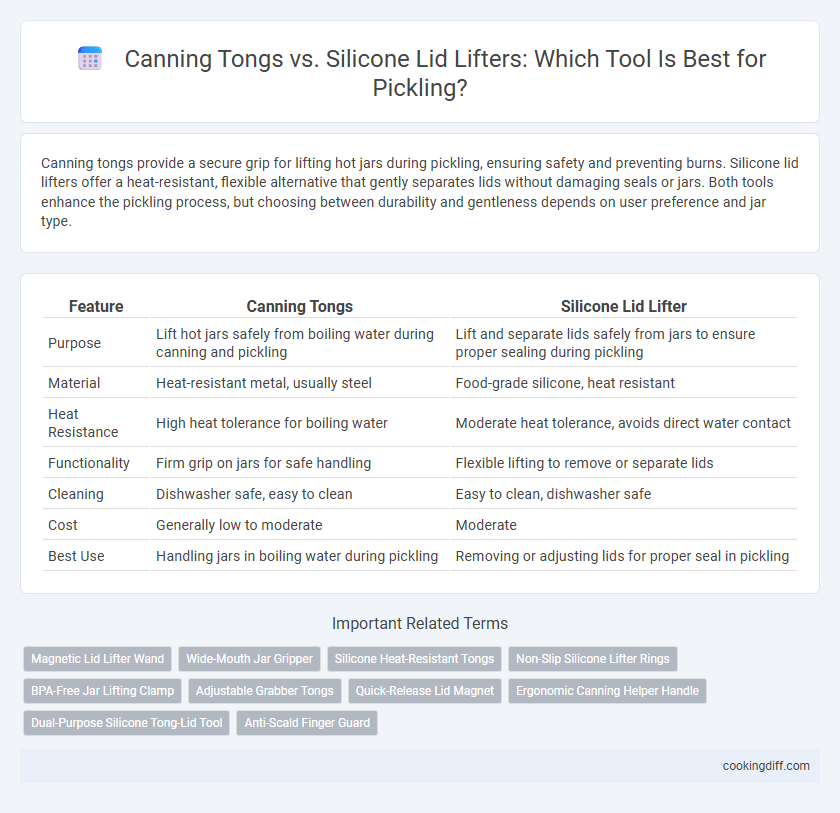Image resolution: width=840 pixels, height=813 pixels.
Task: Choose the Ergonomic Canning Helper Handle tag
Action: (x=608, y=691)
